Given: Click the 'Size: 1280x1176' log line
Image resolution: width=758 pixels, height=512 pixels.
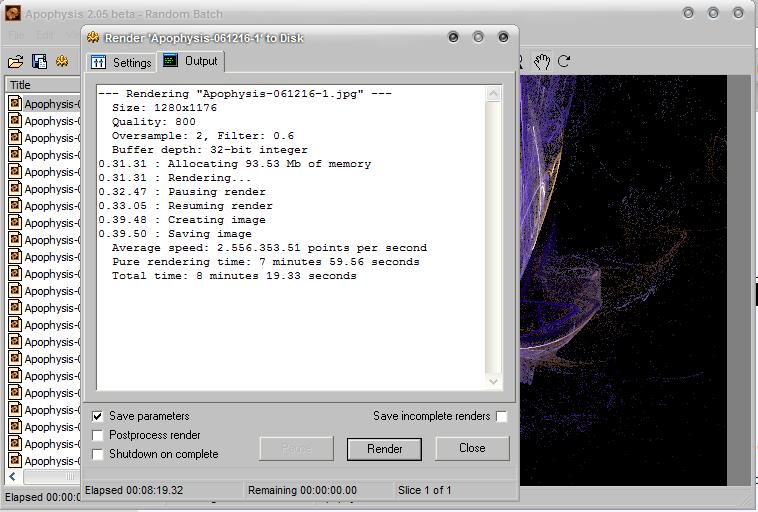Looking at the screenshot, I should click(164, 108).
